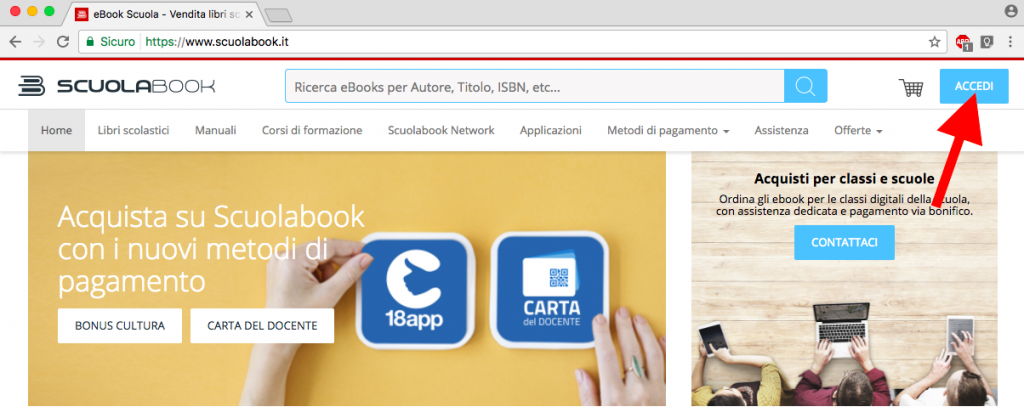Expand Metodi di pagamento dropdown
This screenshot has height=418, width=1024.
667,131
